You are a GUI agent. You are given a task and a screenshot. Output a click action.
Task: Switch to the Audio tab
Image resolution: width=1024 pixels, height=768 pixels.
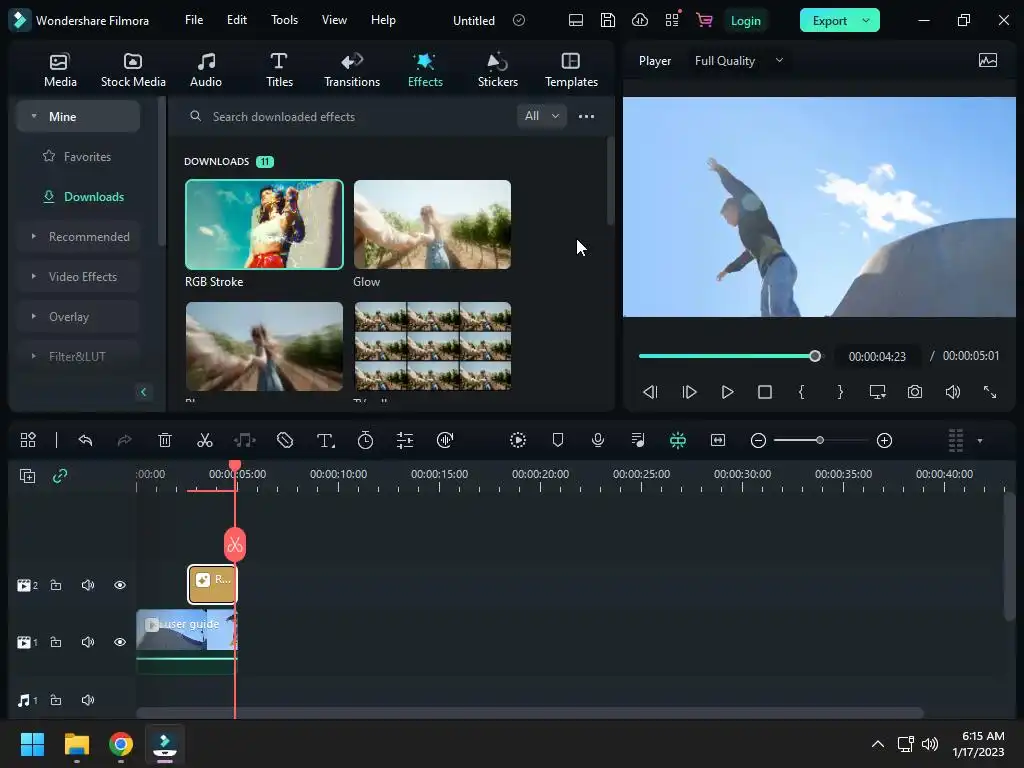click(x=206, y=70)
